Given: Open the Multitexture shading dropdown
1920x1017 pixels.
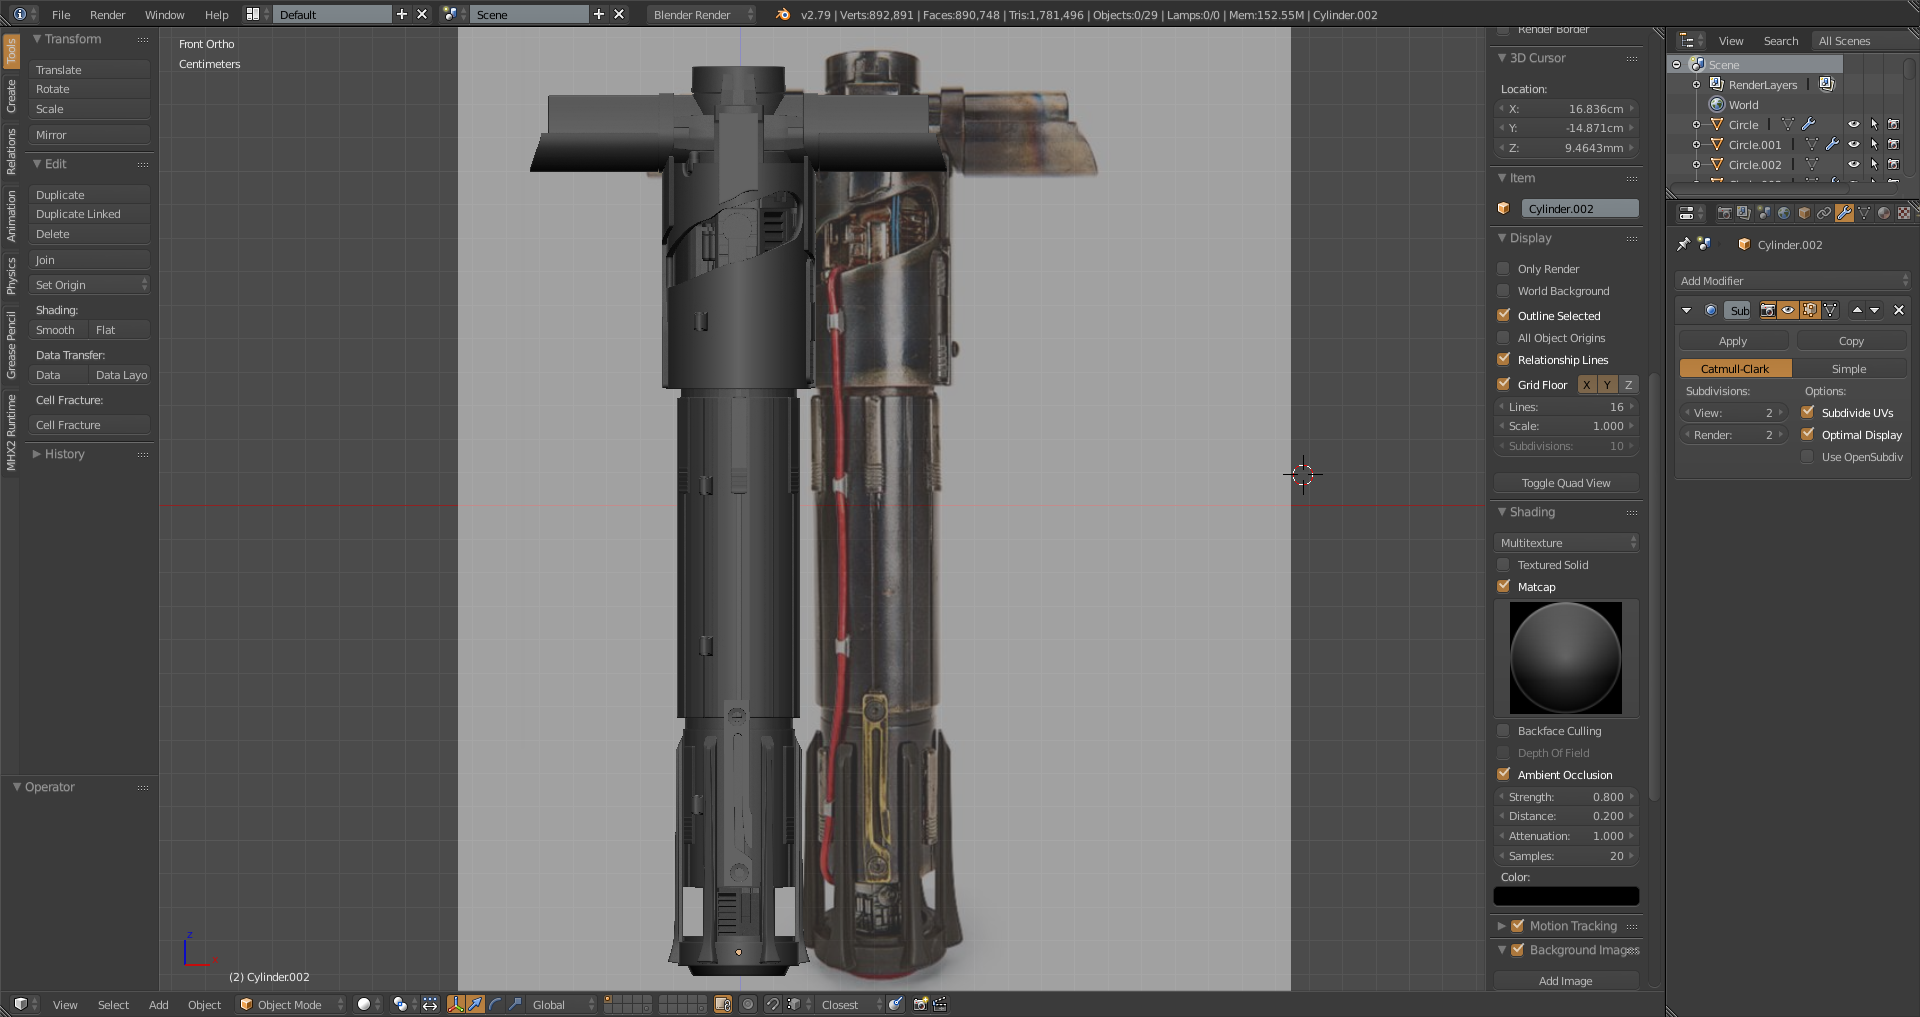Looking at the screenshot, I should click(x=1566, y=542).
